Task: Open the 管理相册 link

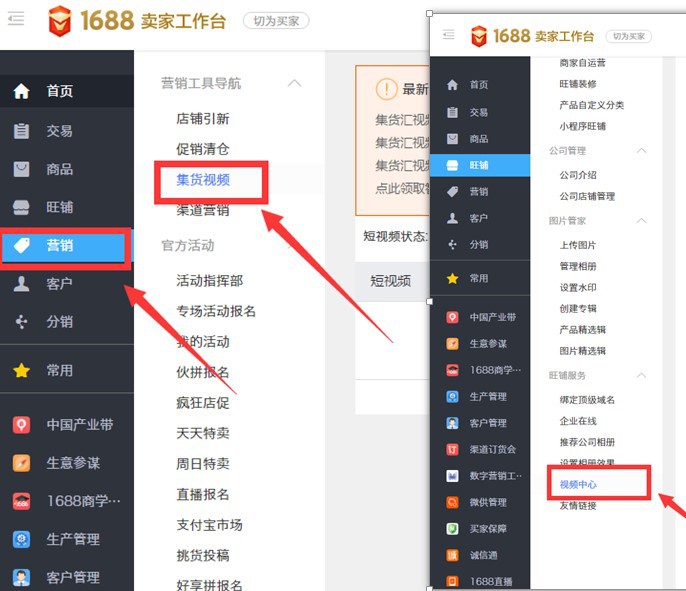Action: click(578, 266)
